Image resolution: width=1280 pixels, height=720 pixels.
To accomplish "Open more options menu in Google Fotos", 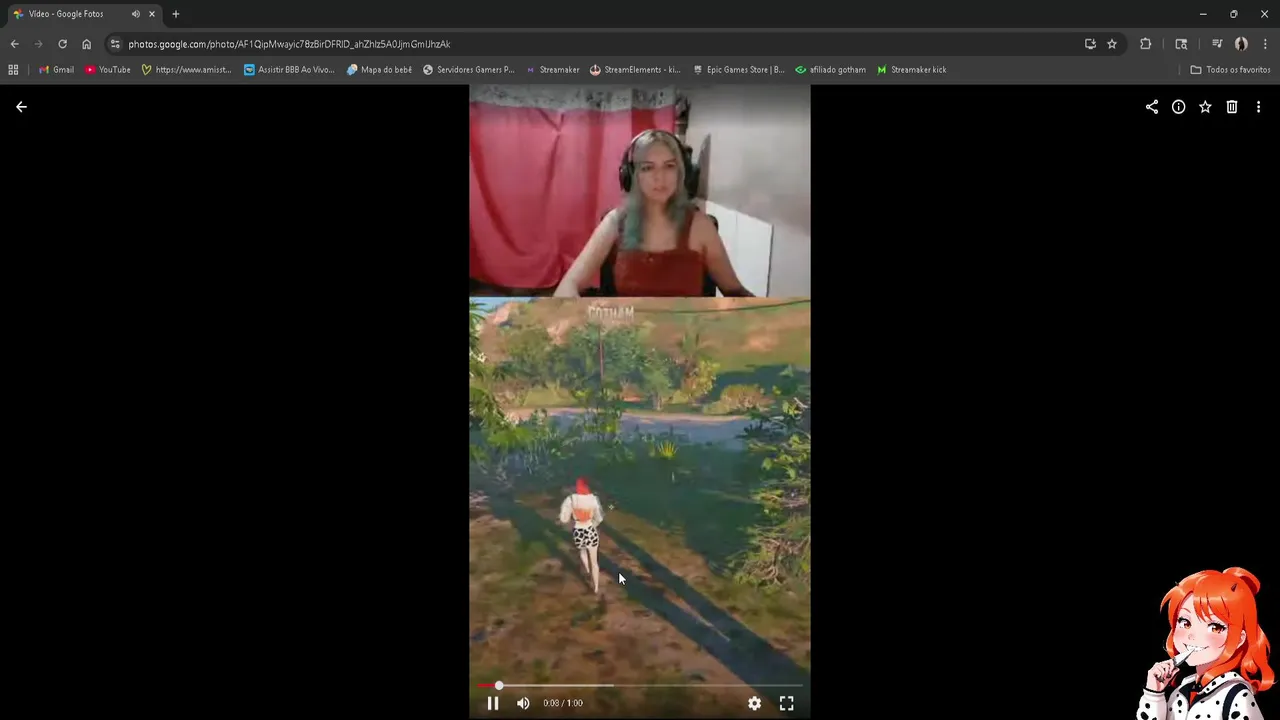I will [1258, 107].
